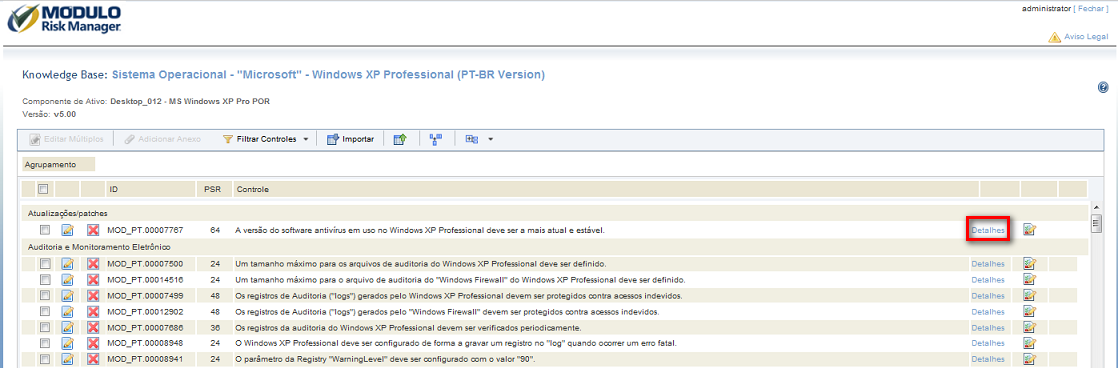Image resolution: width=1118 pixels, height=368 pixels.
Task: Click the Importar toolbar button
Action: click(x=350, y=139)
